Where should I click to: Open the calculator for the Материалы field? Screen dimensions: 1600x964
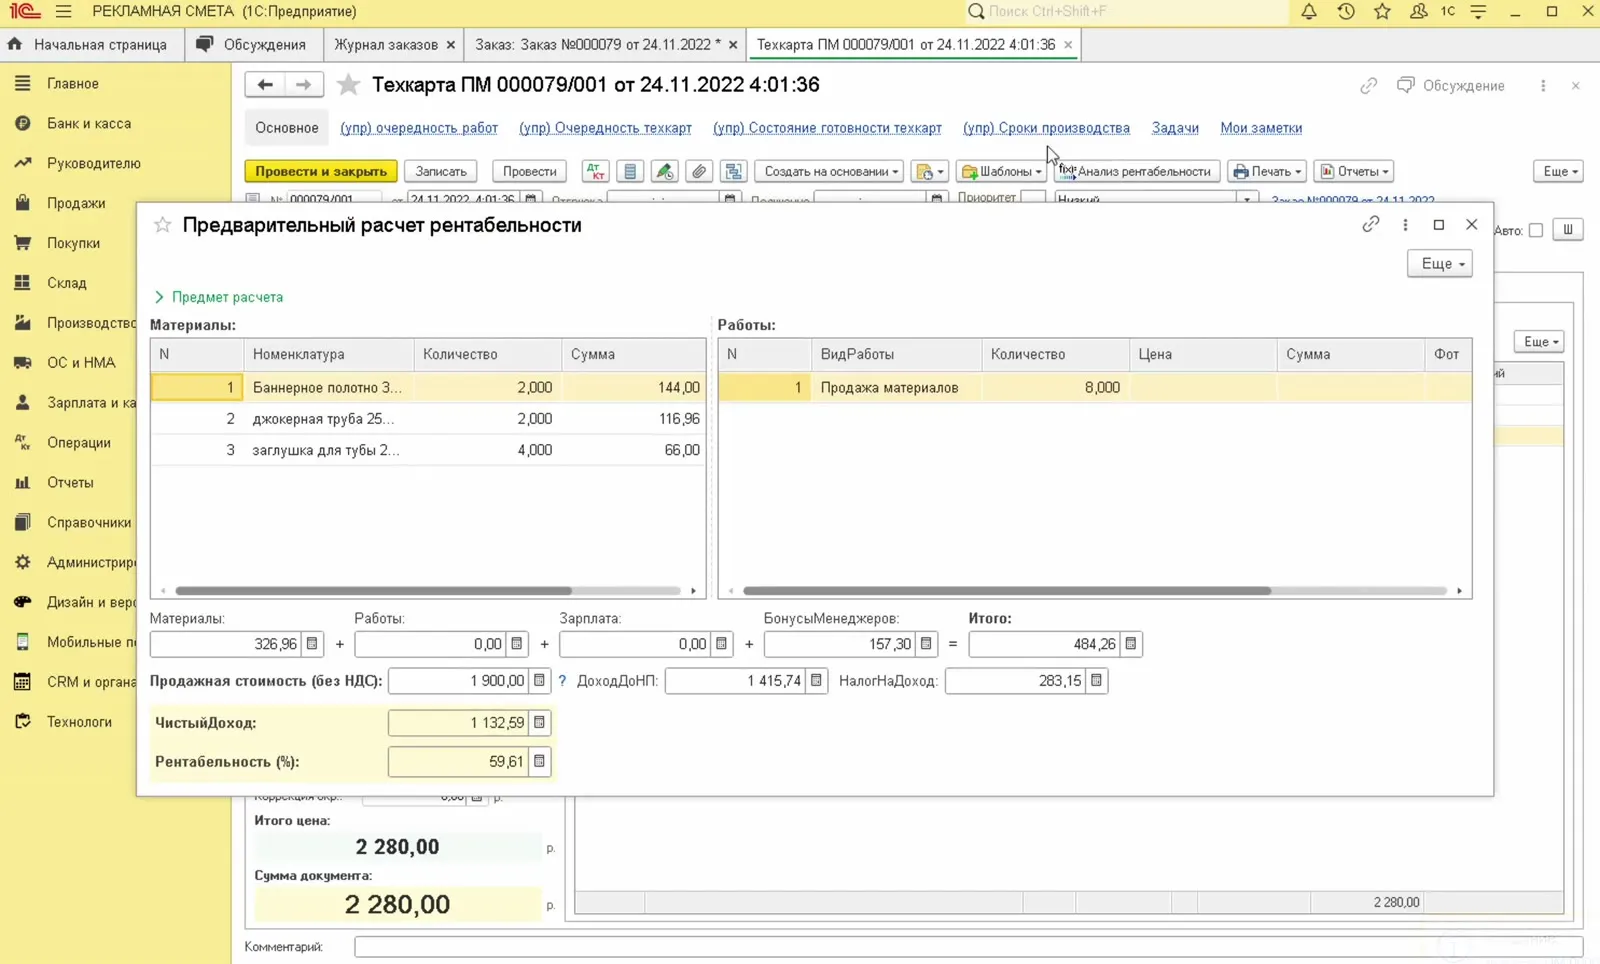pos(312,644)
